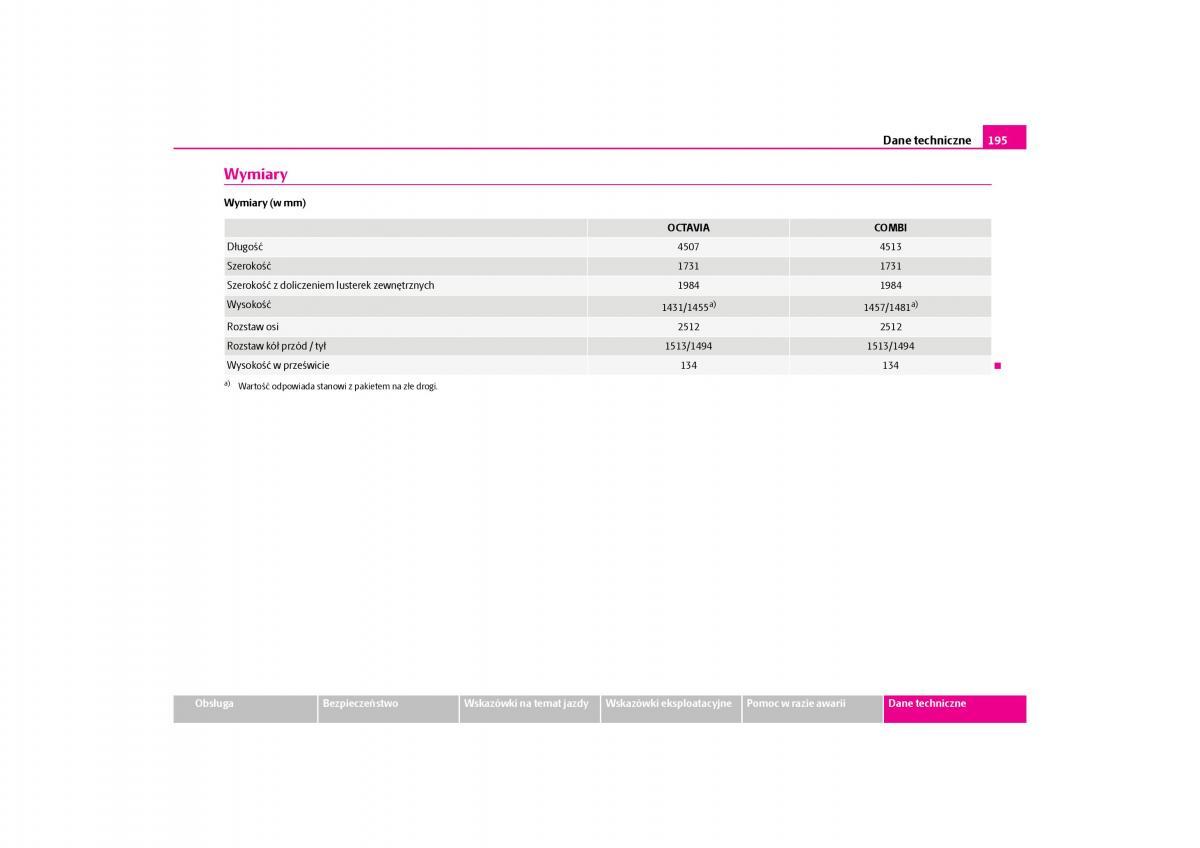Select the 1513/1494 value in the OCTAVIA column
The image size is (1200, 848).
688,346
